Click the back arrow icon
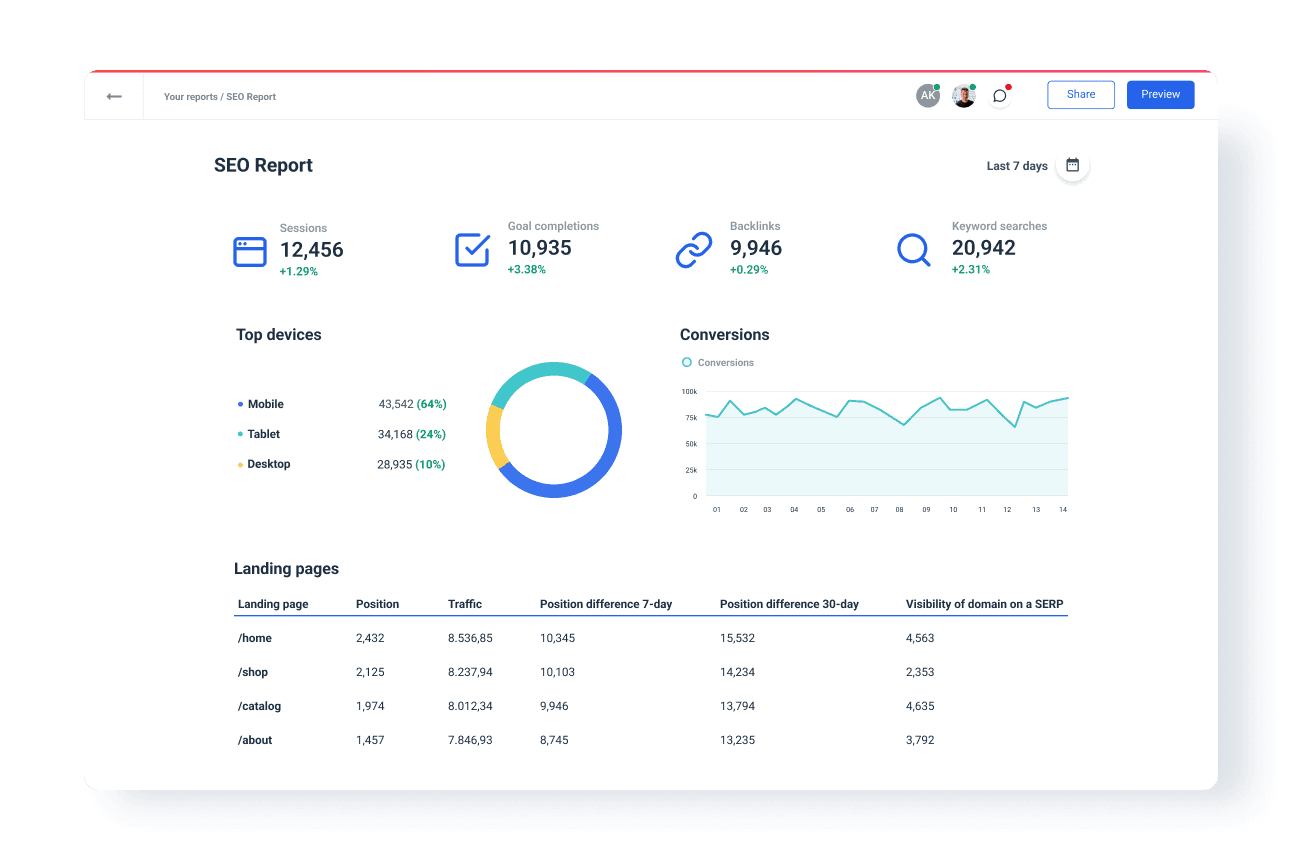The image size is (1300, 860). coord(114,97)
